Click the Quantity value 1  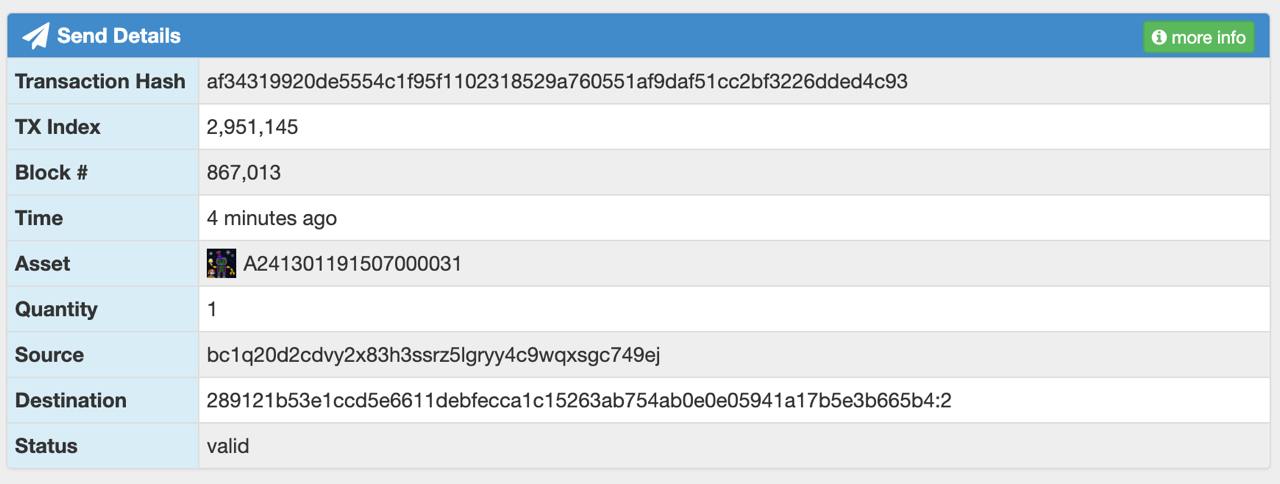(x=212, y=309)
